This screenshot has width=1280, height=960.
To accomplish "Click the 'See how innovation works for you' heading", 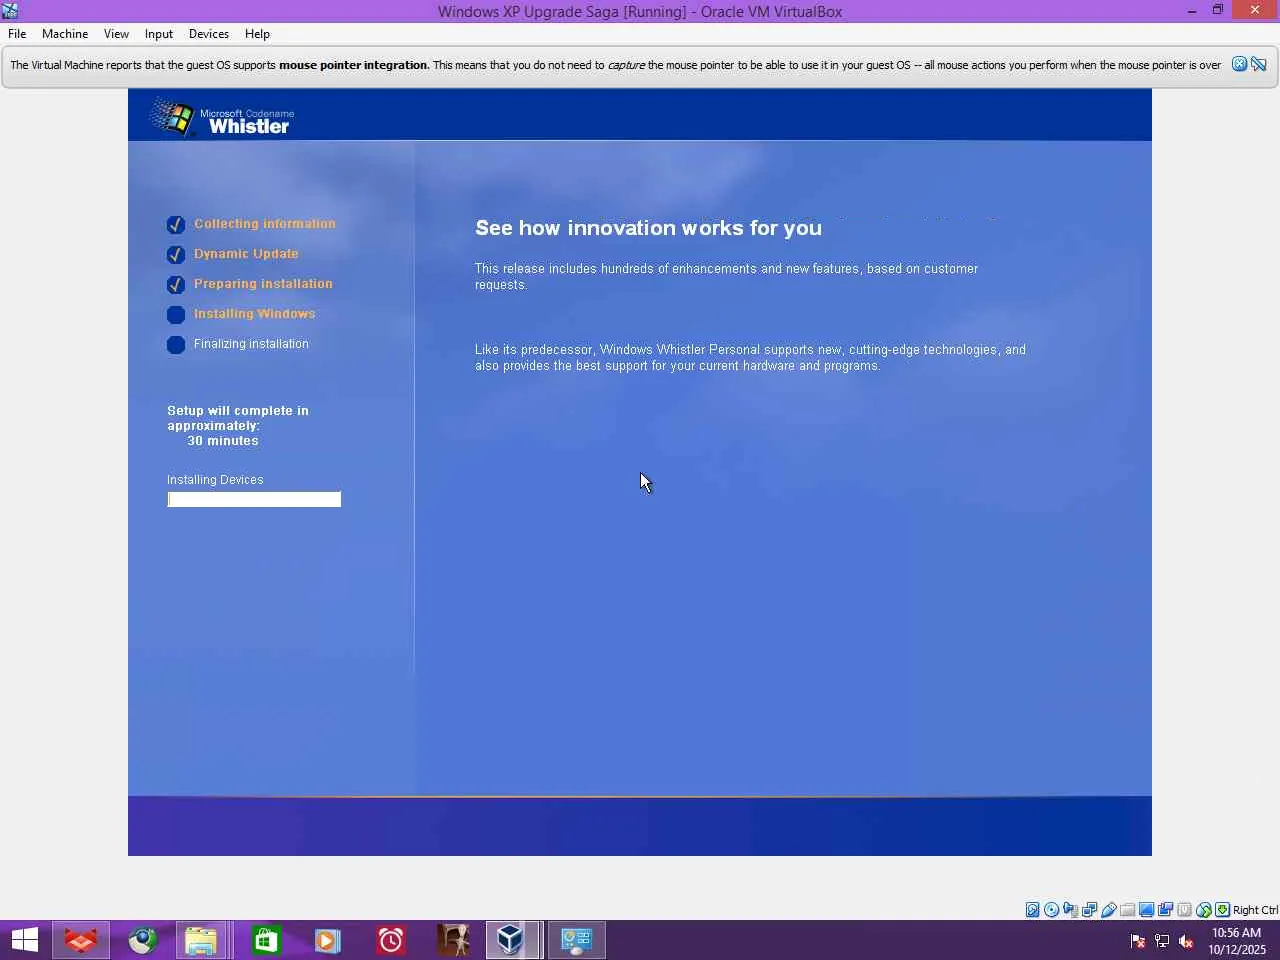I will tap(648, 228).
